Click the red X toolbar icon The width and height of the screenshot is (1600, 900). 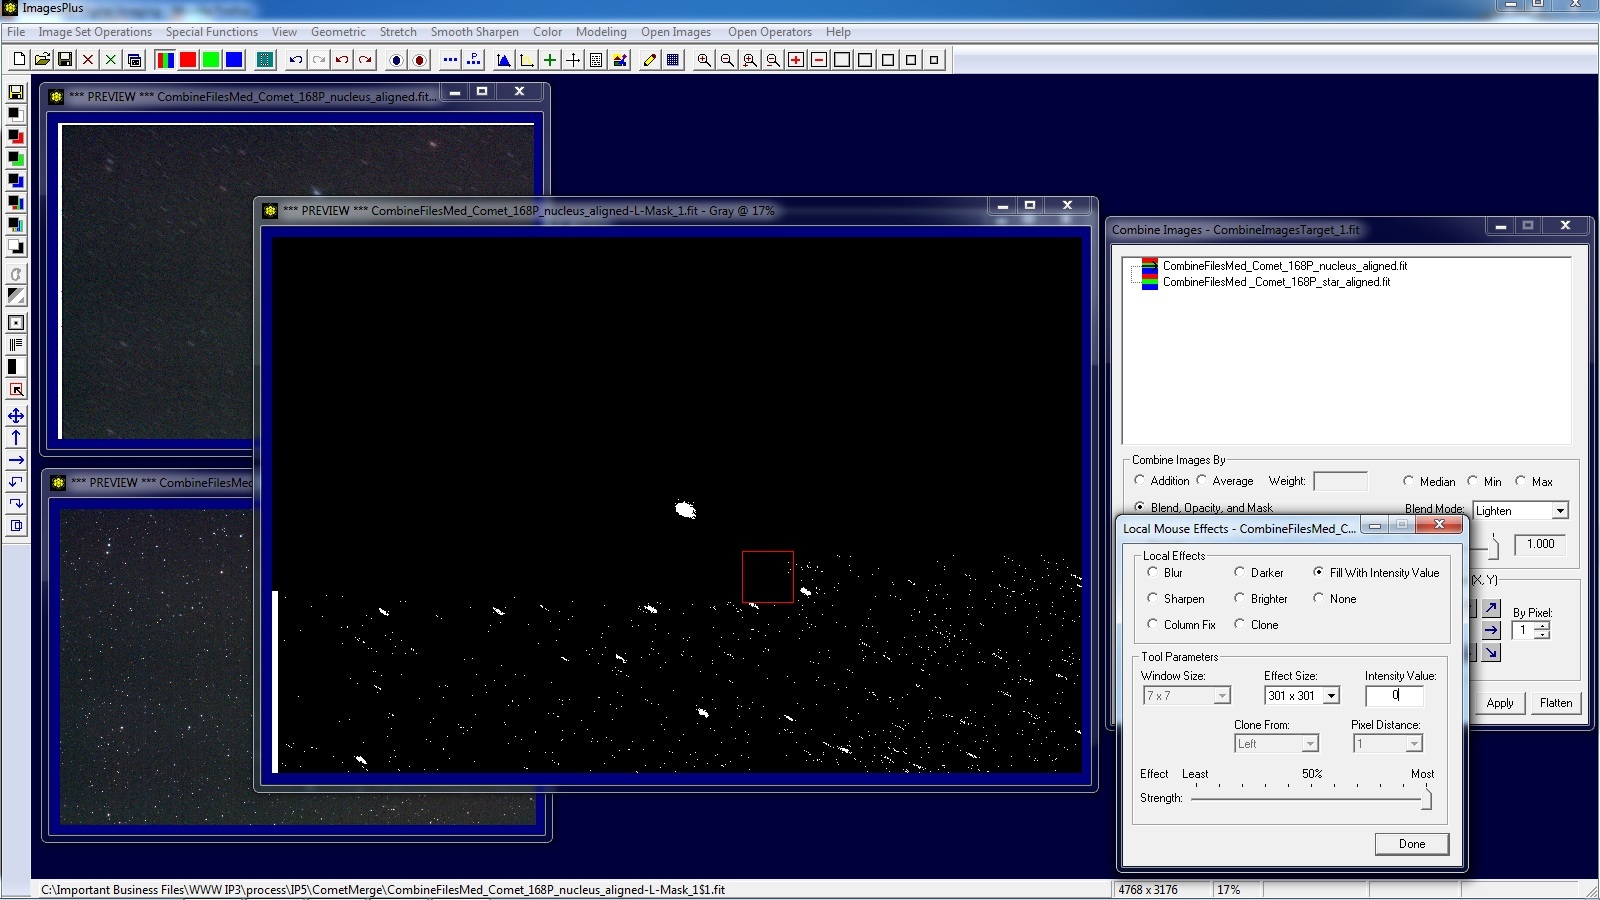pyautogui.click(x=88, y=60)
